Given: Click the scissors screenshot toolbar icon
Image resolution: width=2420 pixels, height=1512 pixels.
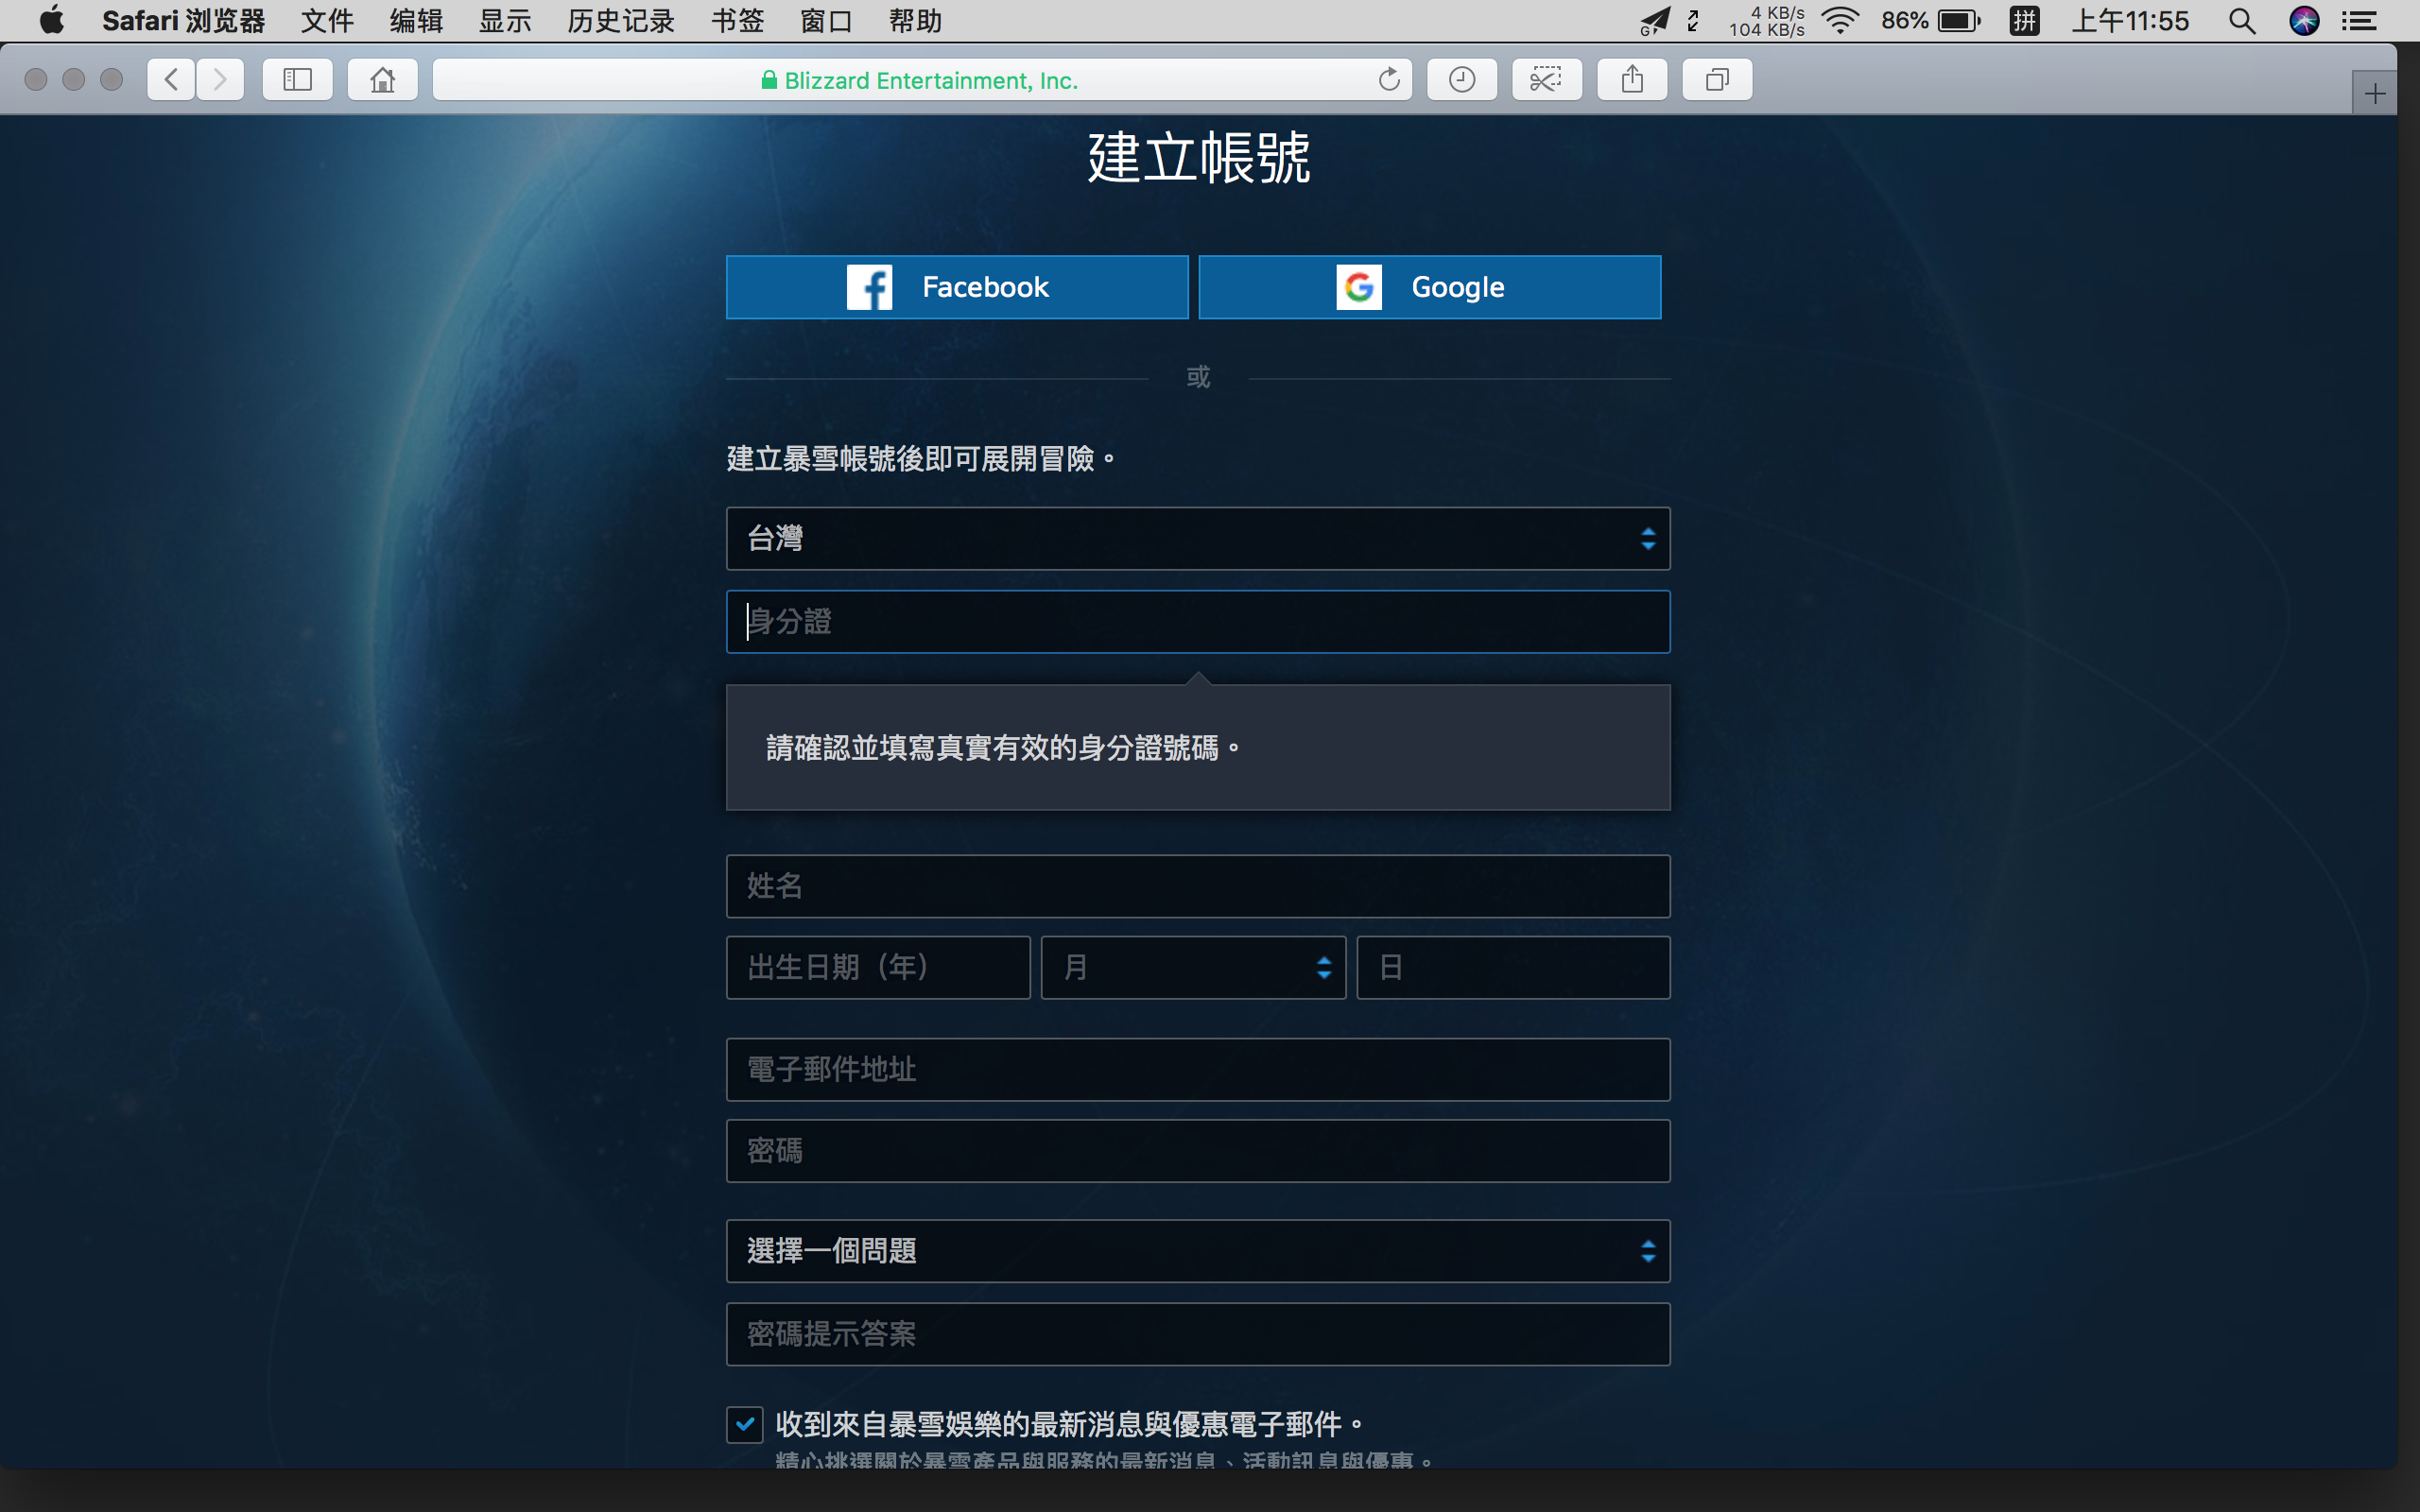Looking at the screenshot, I should coord(1547,80).
